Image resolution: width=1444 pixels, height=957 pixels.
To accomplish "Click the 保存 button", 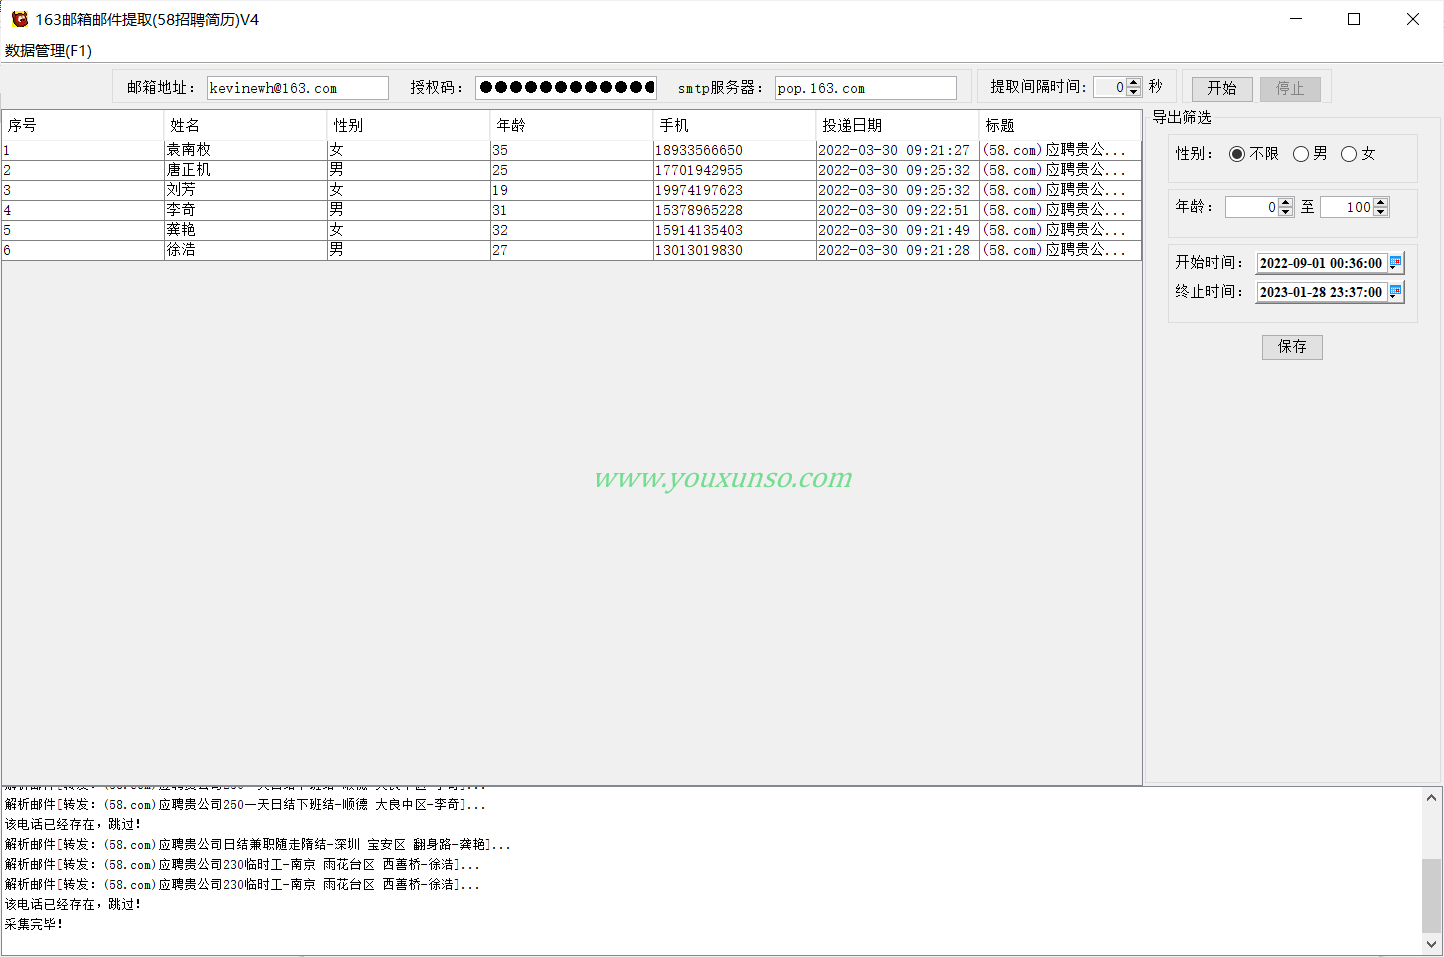I will (x=1291, y=347).
